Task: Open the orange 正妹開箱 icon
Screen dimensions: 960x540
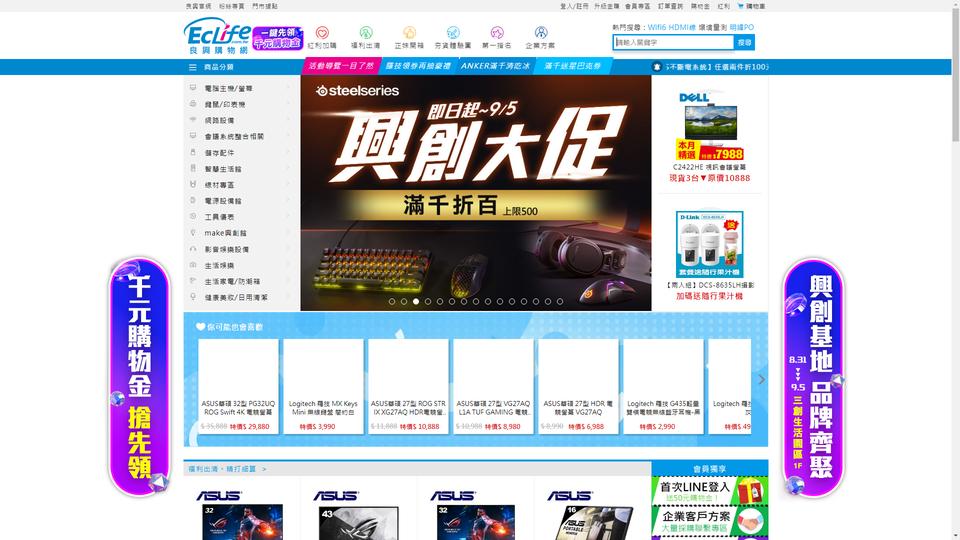Action: coord(409,32)
